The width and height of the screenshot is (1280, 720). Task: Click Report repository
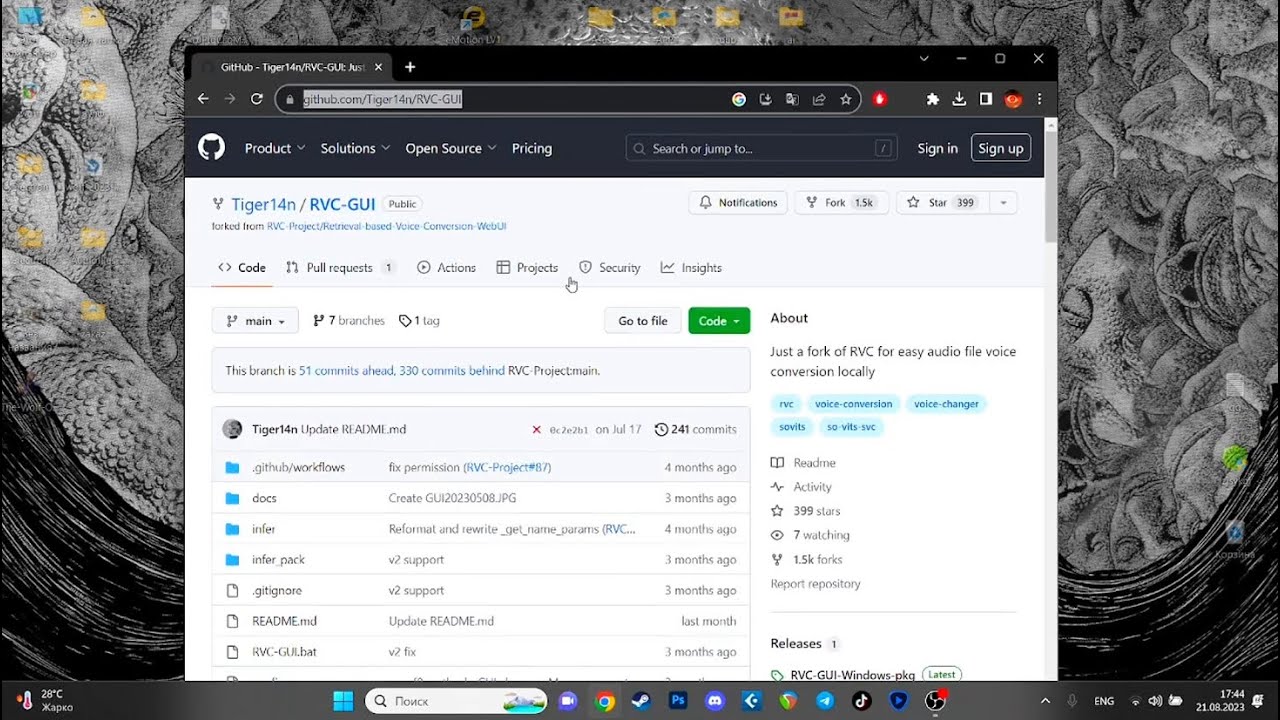[x=815, y=584]
